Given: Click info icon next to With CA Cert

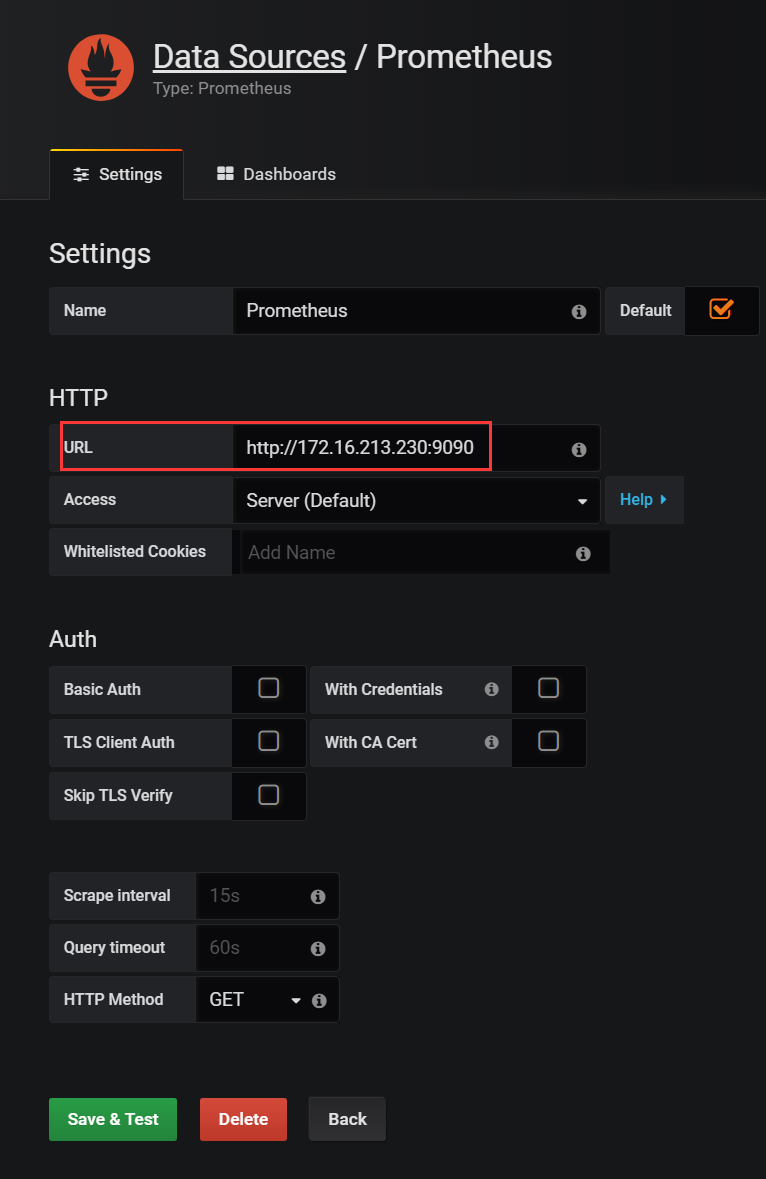Looking at the screenshot, I should point(491,742).
